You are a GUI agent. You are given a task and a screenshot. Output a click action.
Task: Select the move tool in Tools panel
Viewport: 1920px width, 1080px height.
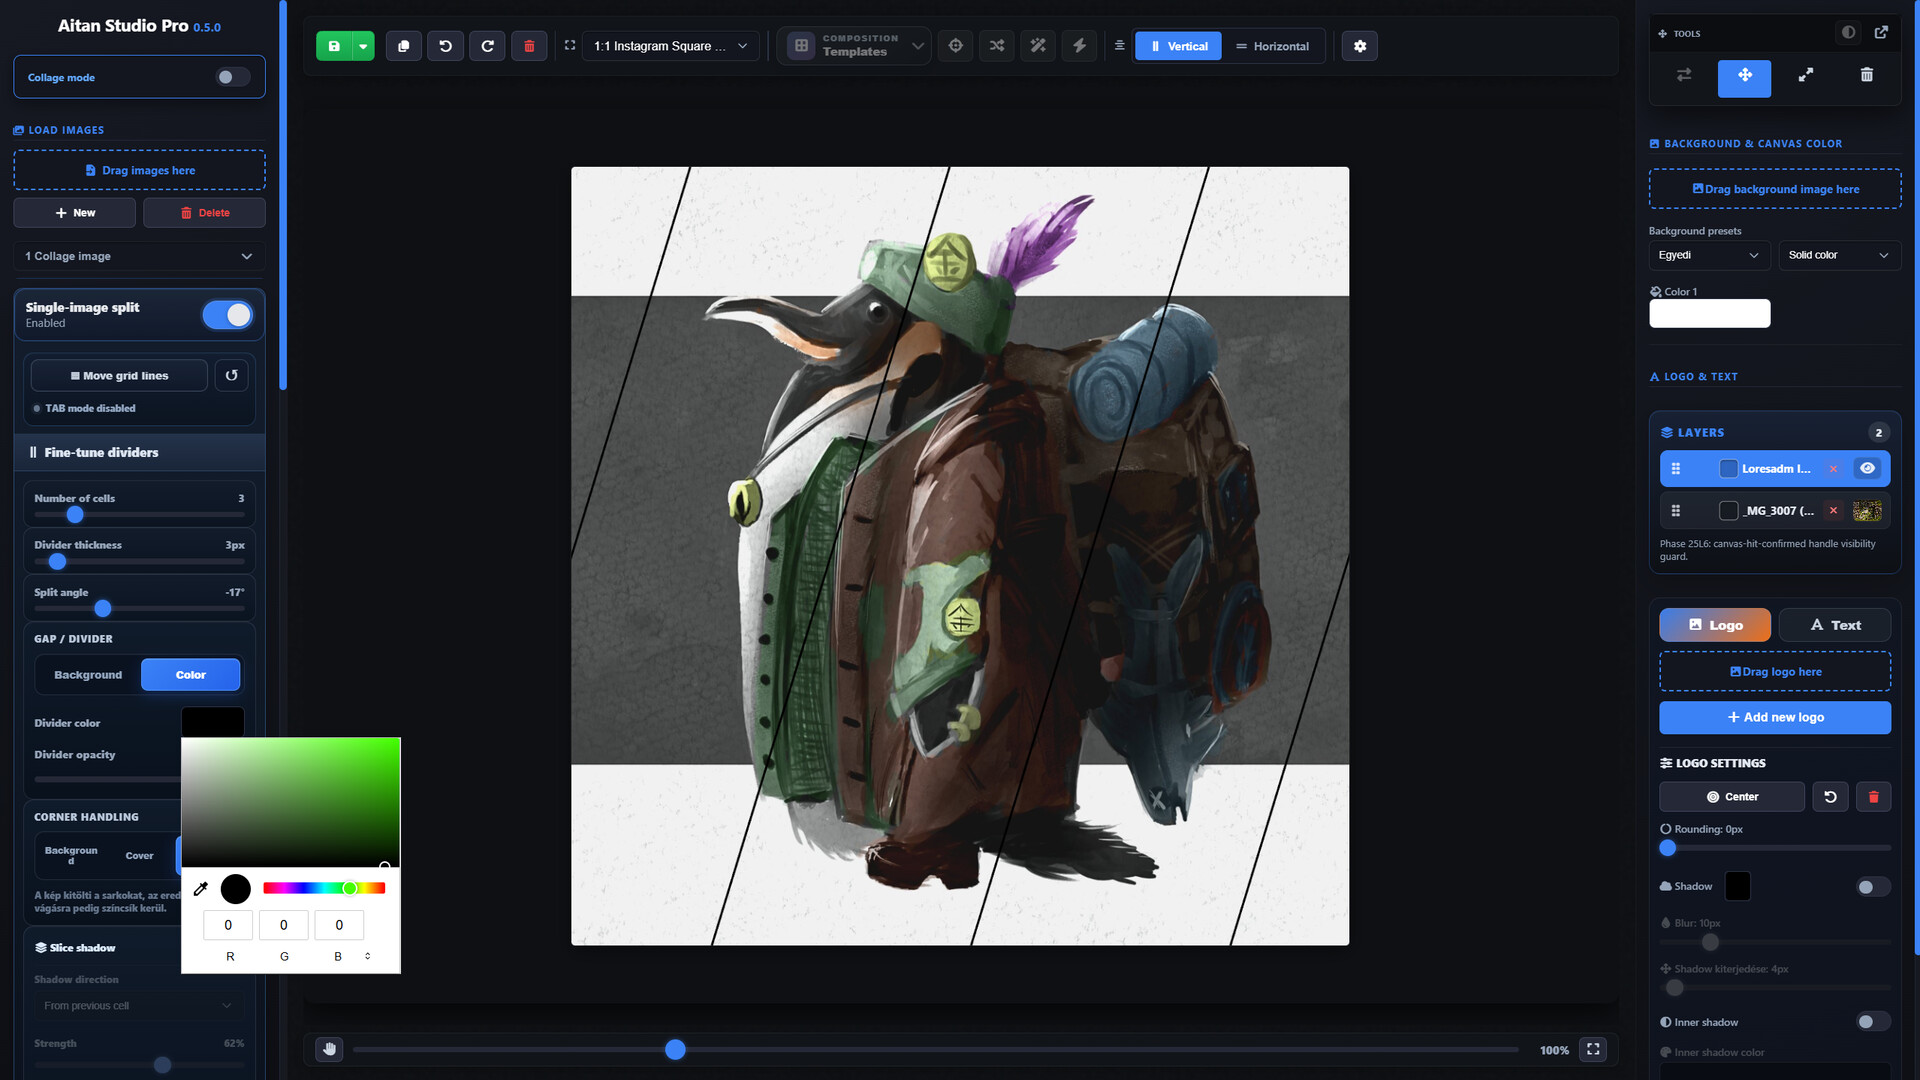[1744, 76]
